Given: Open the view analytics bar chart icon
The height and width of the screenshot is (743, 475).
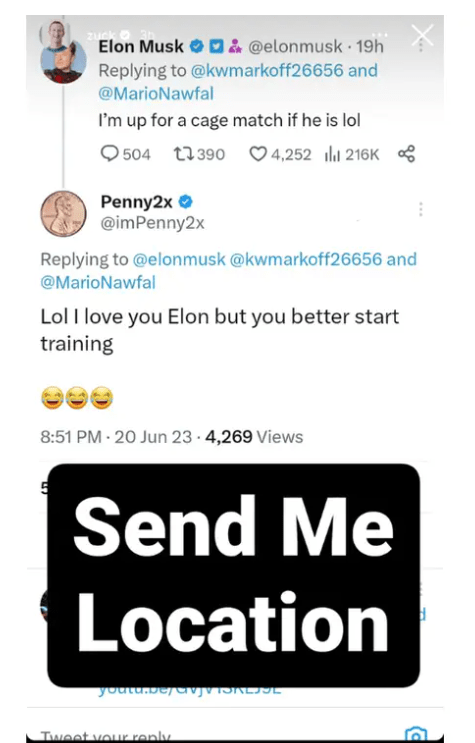Looking at the screenshot, I should [332, 154].
